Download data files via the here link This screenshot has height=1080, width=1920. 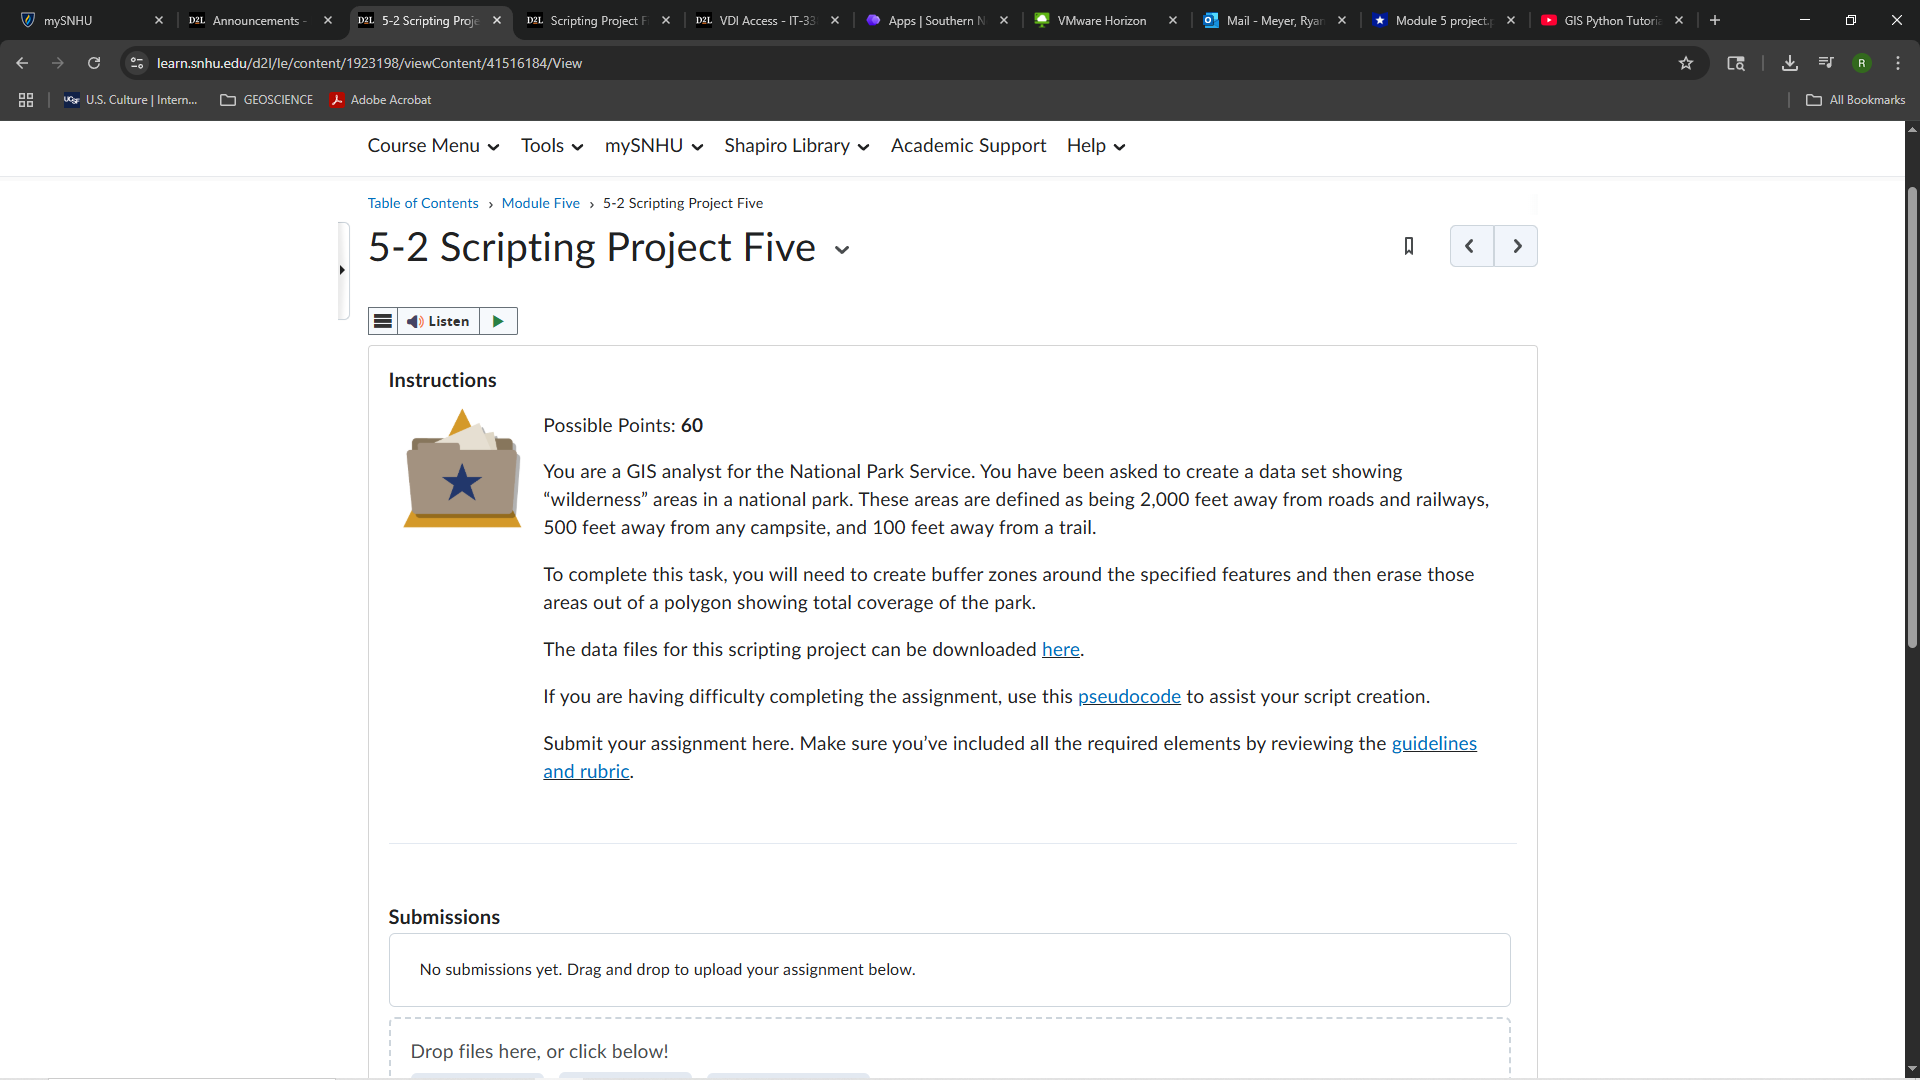[x=1060, y=649]
